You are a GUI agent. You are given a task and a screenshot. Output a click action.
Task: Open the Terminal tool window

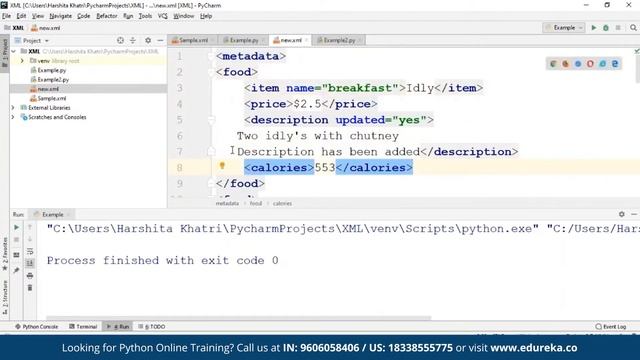tap(83, 327)
